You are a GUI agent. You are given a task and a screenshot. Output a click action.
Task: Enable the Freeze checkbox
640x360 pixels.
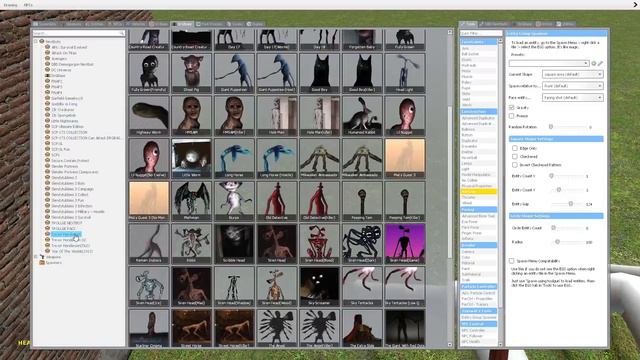pyautogui.click(x=511, y=116)
